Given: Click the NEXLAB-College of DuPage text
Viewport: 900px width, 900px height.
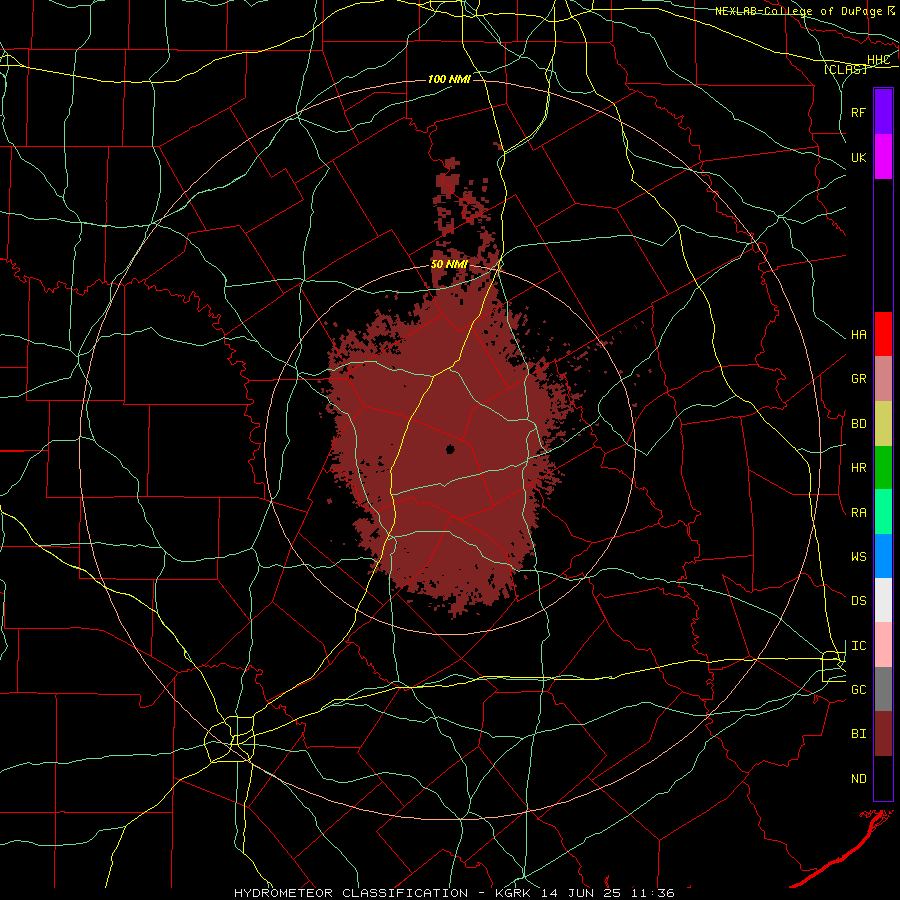Looking at the screenshot, I should coord(799,11).
